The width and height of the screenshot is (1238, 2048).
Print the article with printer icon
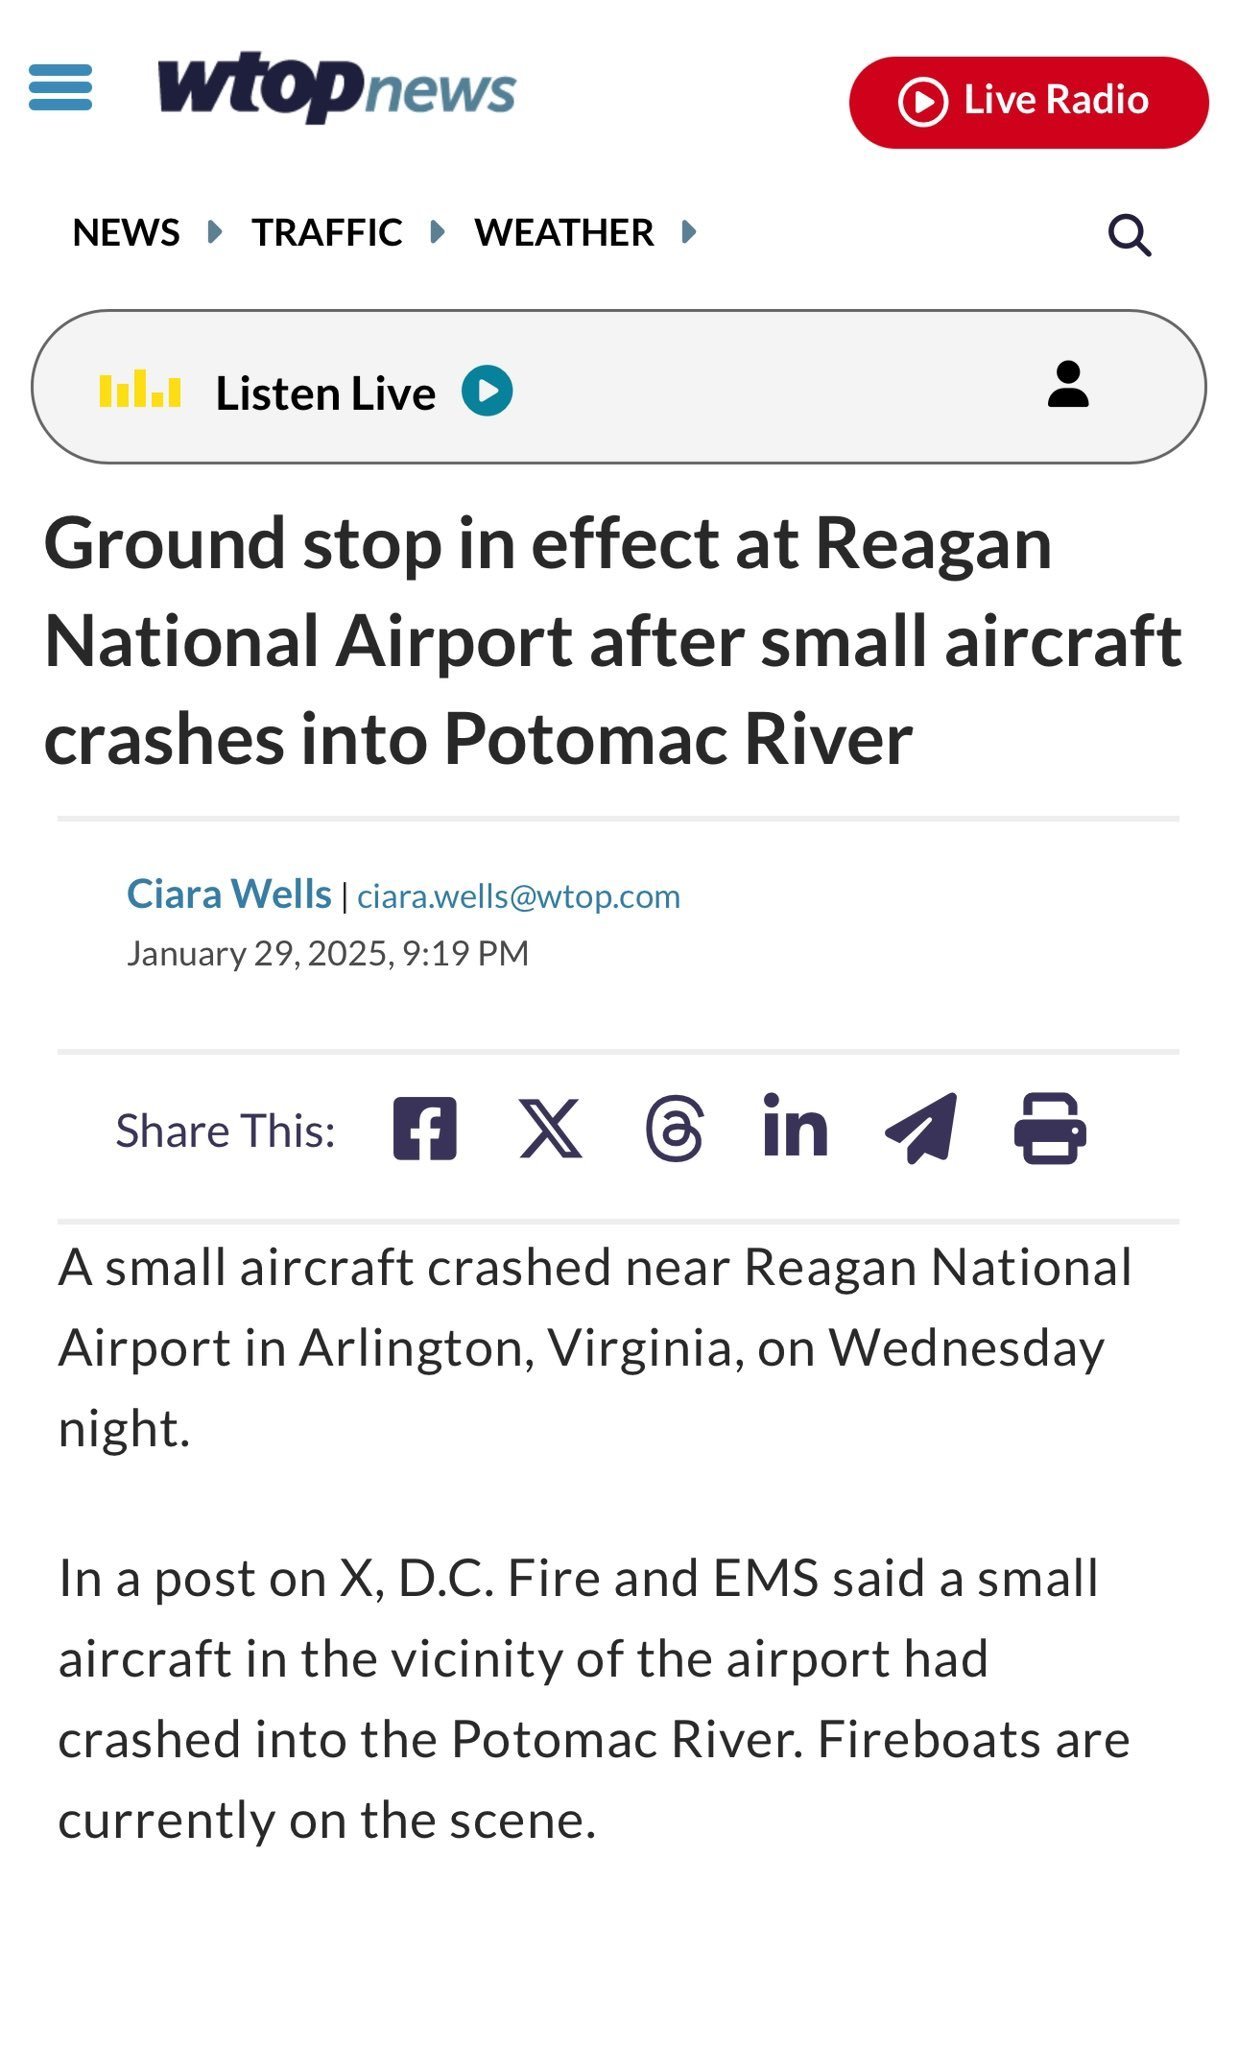click(1050, 1128)
